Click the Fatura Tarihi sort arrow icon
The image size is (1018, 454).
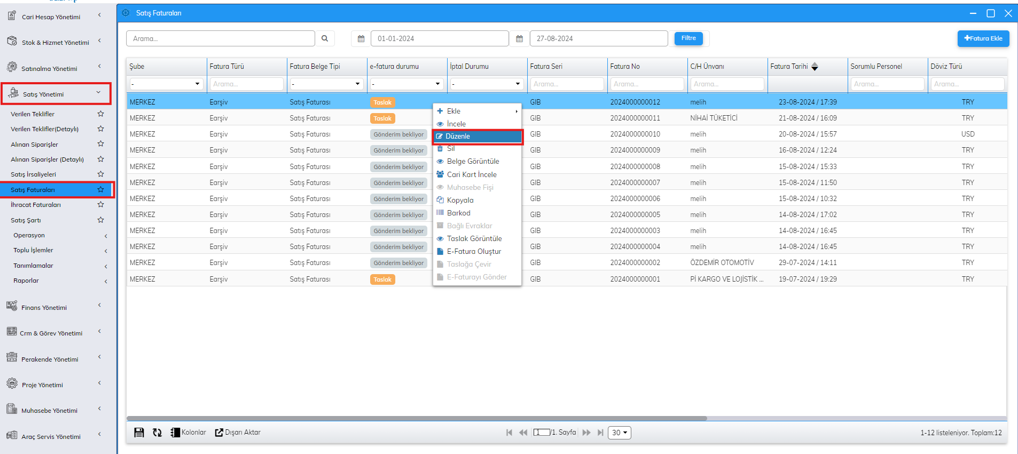pos(815,67)
